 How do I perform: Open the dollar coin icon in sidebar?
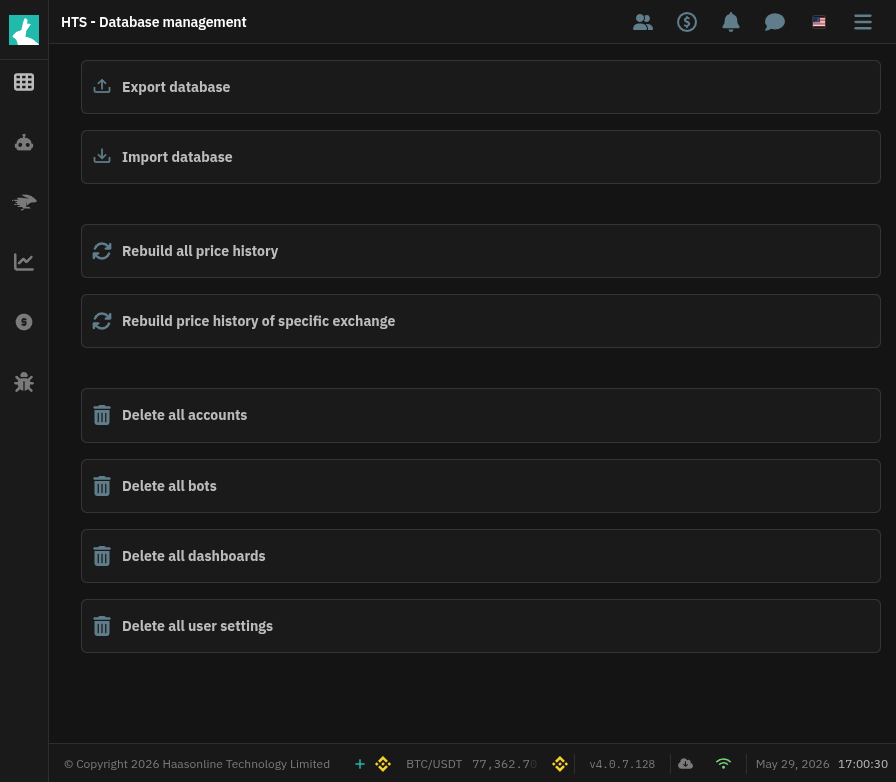click(24, 322)
